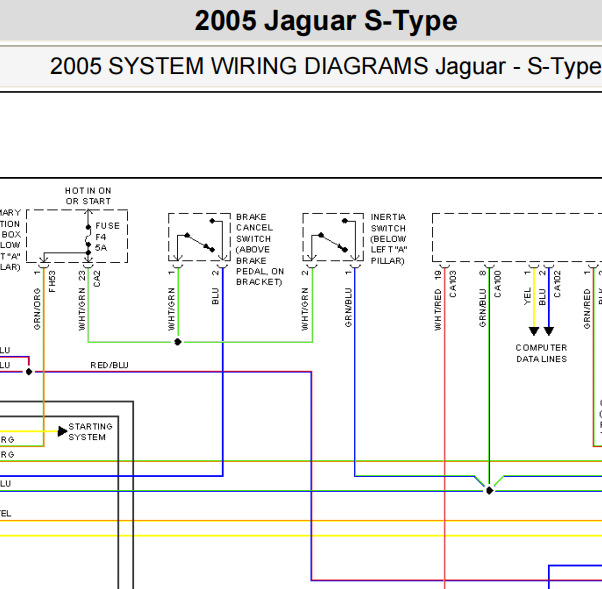Click the 'INERTIA SWITCH' label

(x=388, y=222)
